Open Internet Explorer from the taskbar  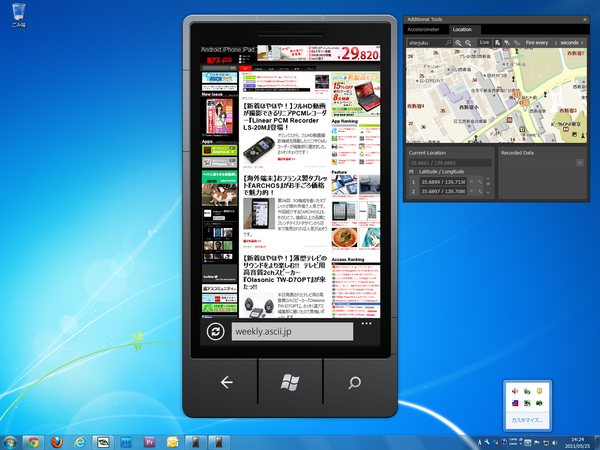coord(80,442)
